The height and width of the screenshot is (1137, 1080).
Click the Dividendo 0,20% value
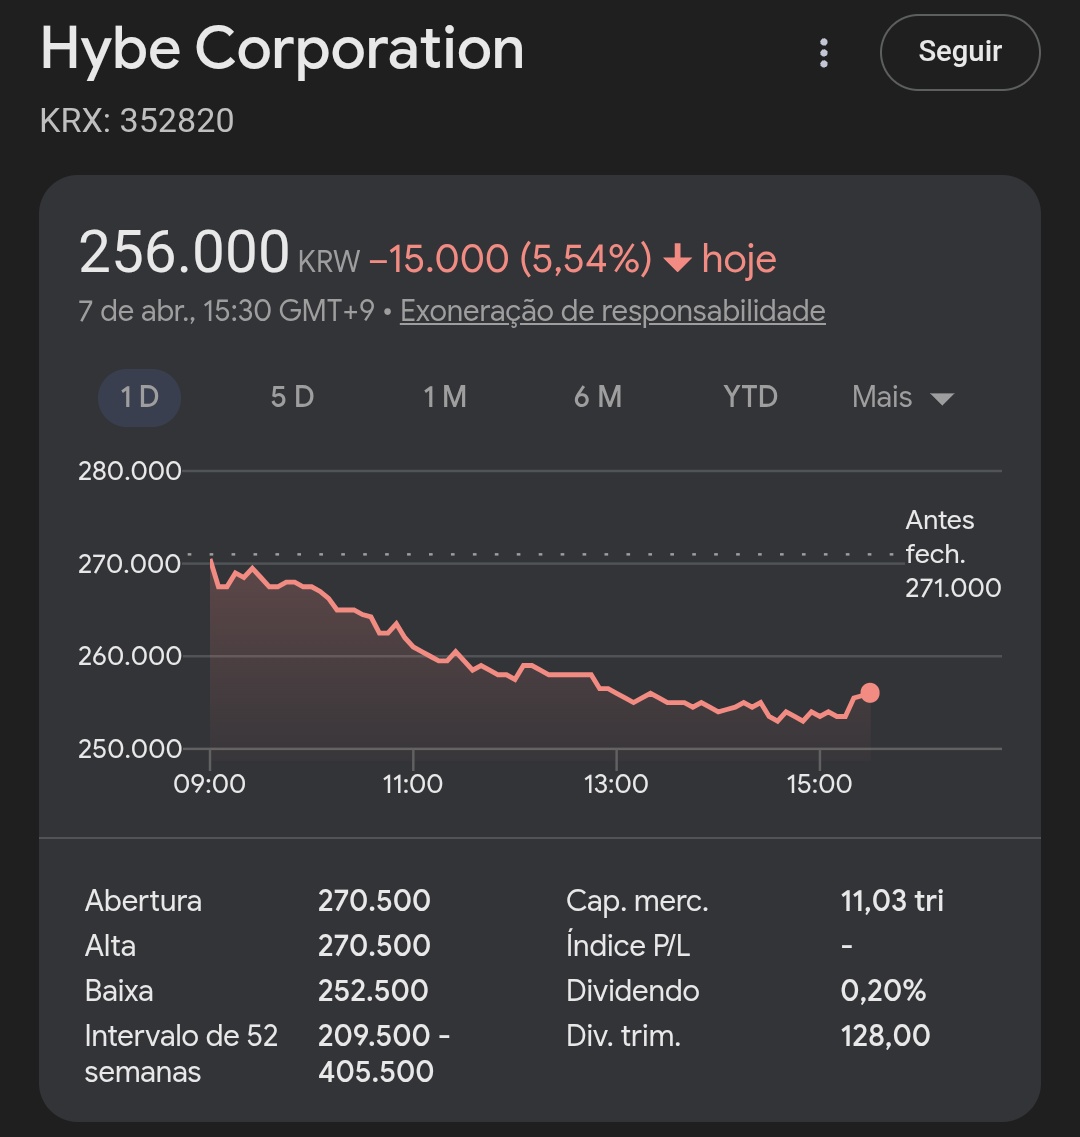point(883,991)
